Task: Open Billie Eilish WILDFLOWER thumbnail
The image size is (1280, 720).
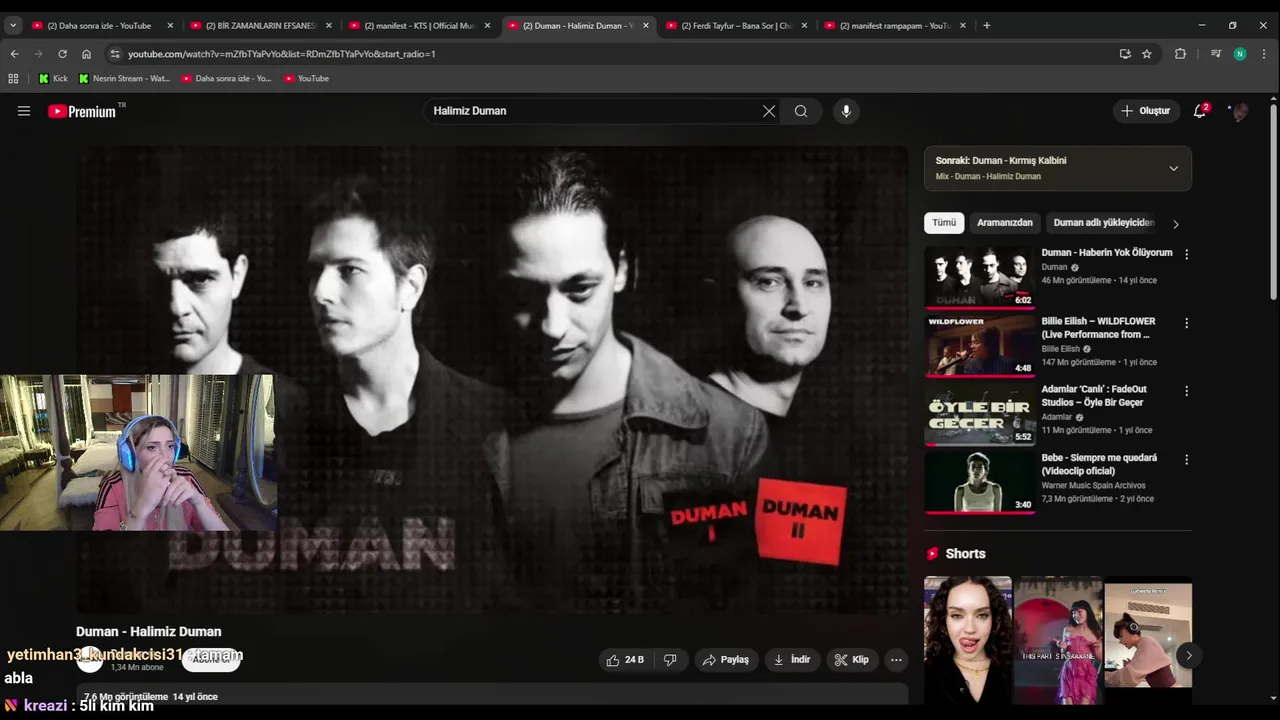Action: (979, 346)
